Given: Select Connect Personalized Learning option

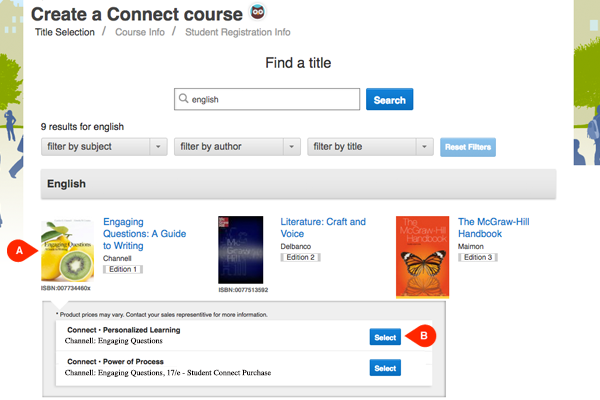Looking at the screenshot, I should 384,336.
